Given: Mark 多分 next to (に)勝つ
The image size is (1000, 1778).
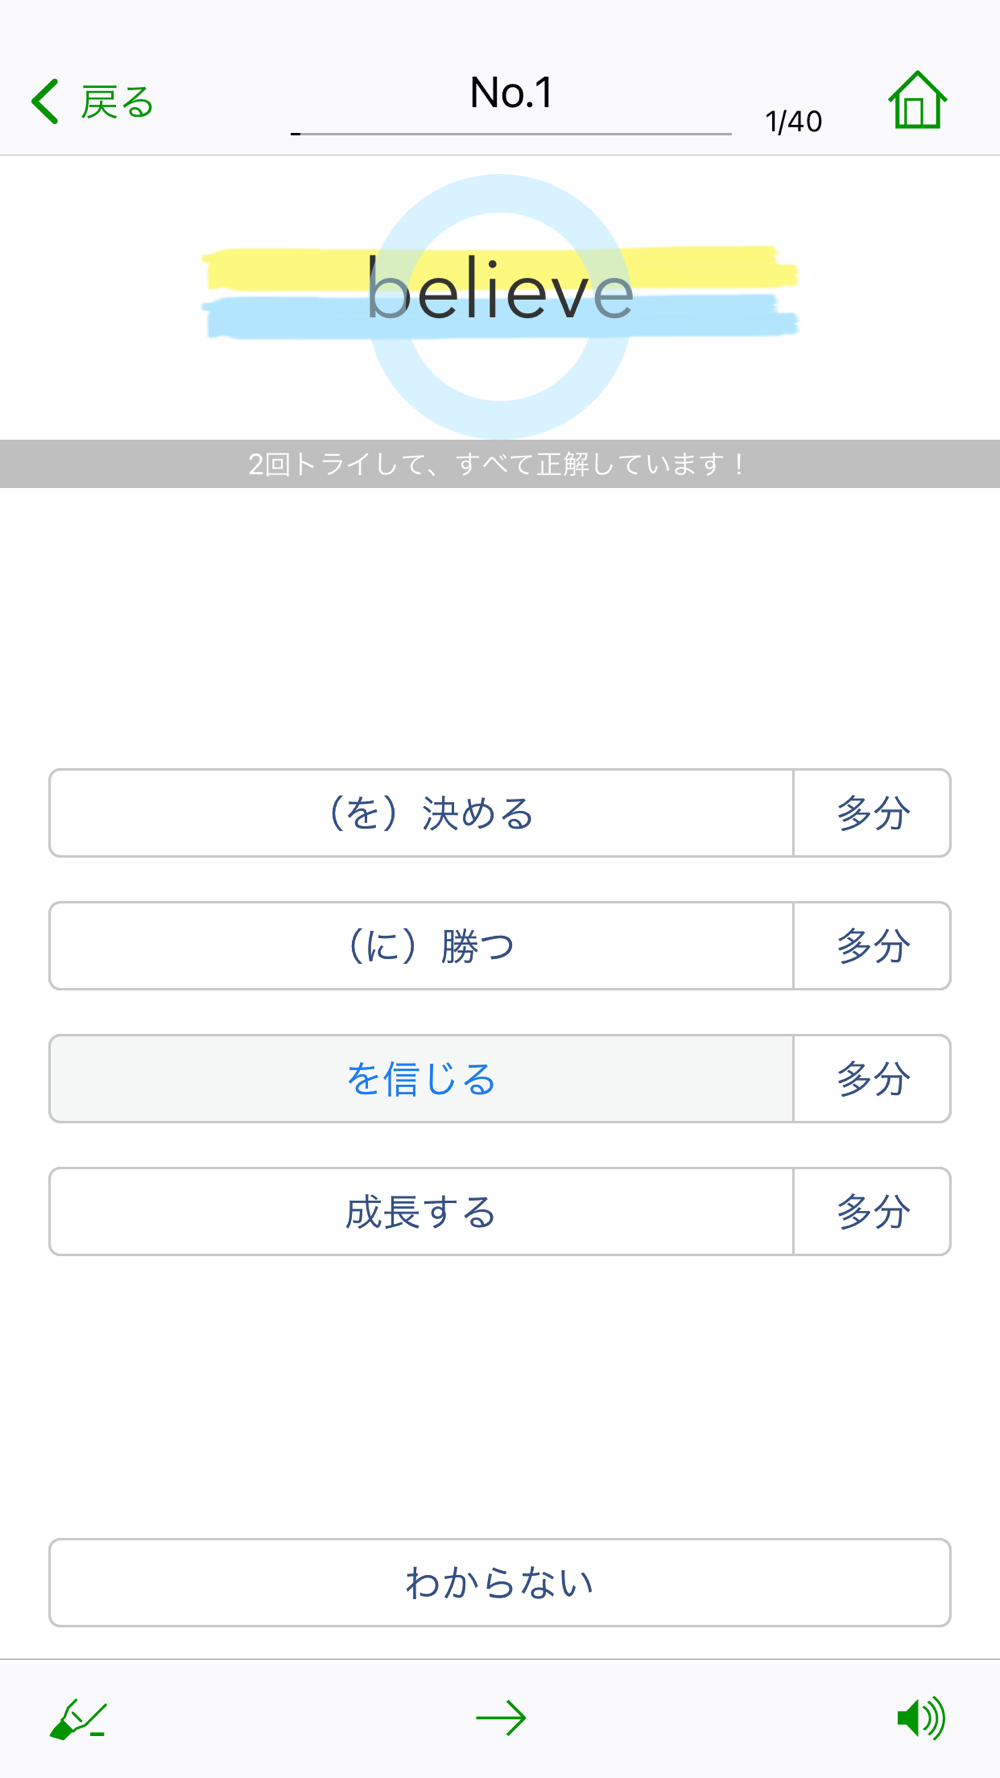Looking at the screenshot, I should tap(872, 946).
